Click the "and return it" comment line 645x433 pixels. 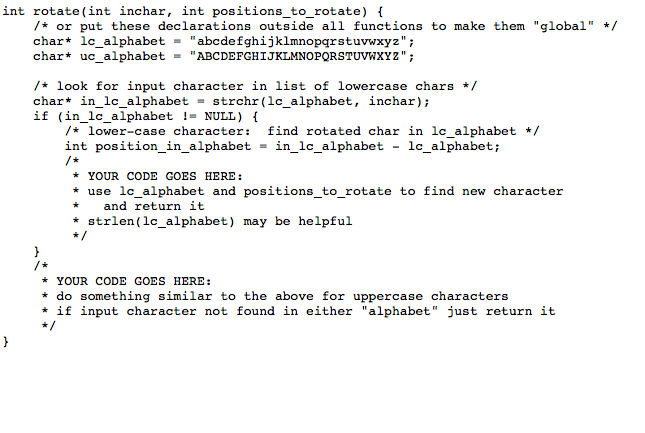pyautogui.click(x=153, y=206)
